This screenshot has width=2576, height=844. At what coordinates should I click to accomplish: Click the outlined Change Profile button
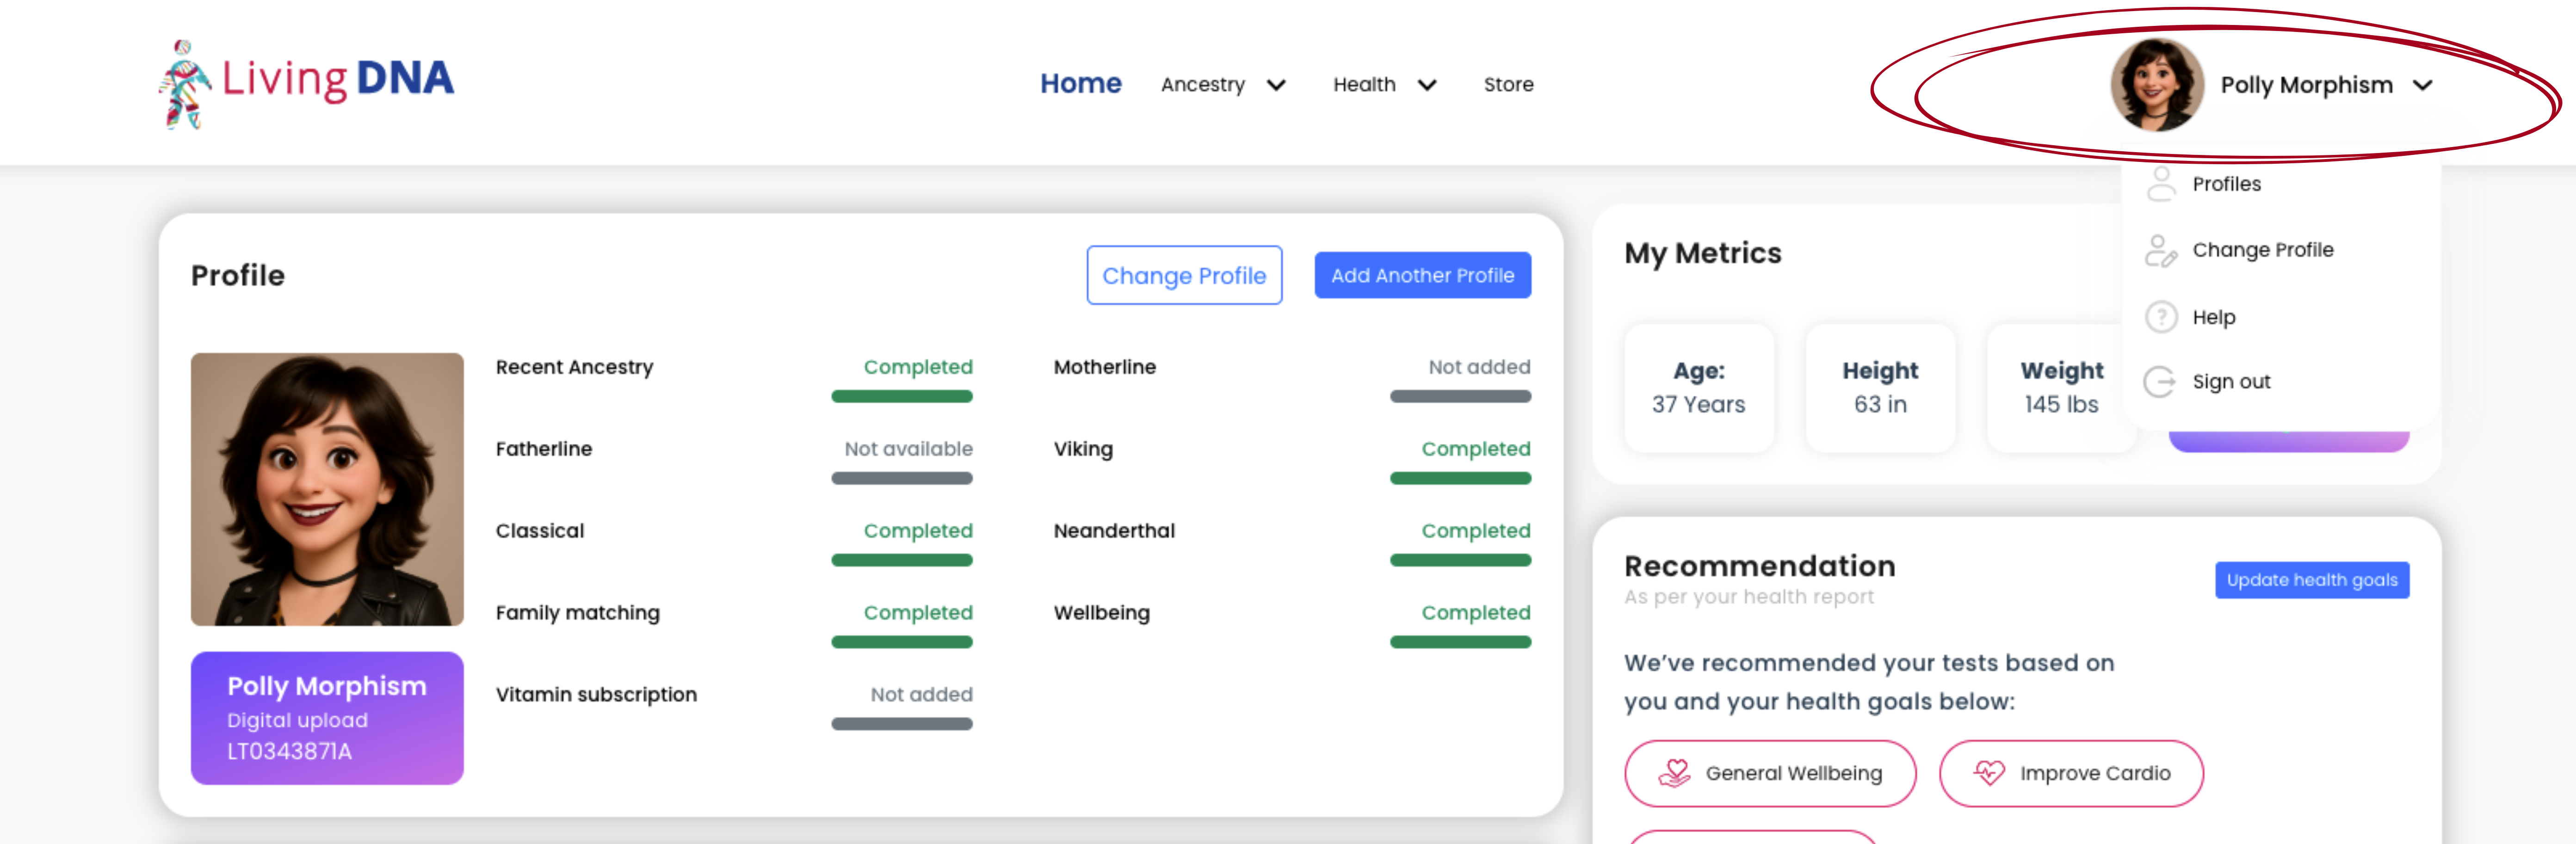1184,275
